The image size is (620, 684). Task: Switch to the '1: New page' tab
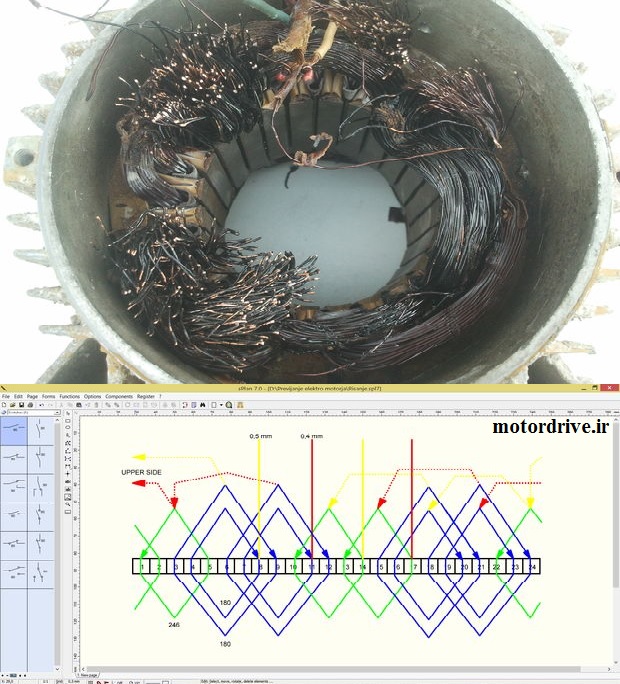coord(88,675)
